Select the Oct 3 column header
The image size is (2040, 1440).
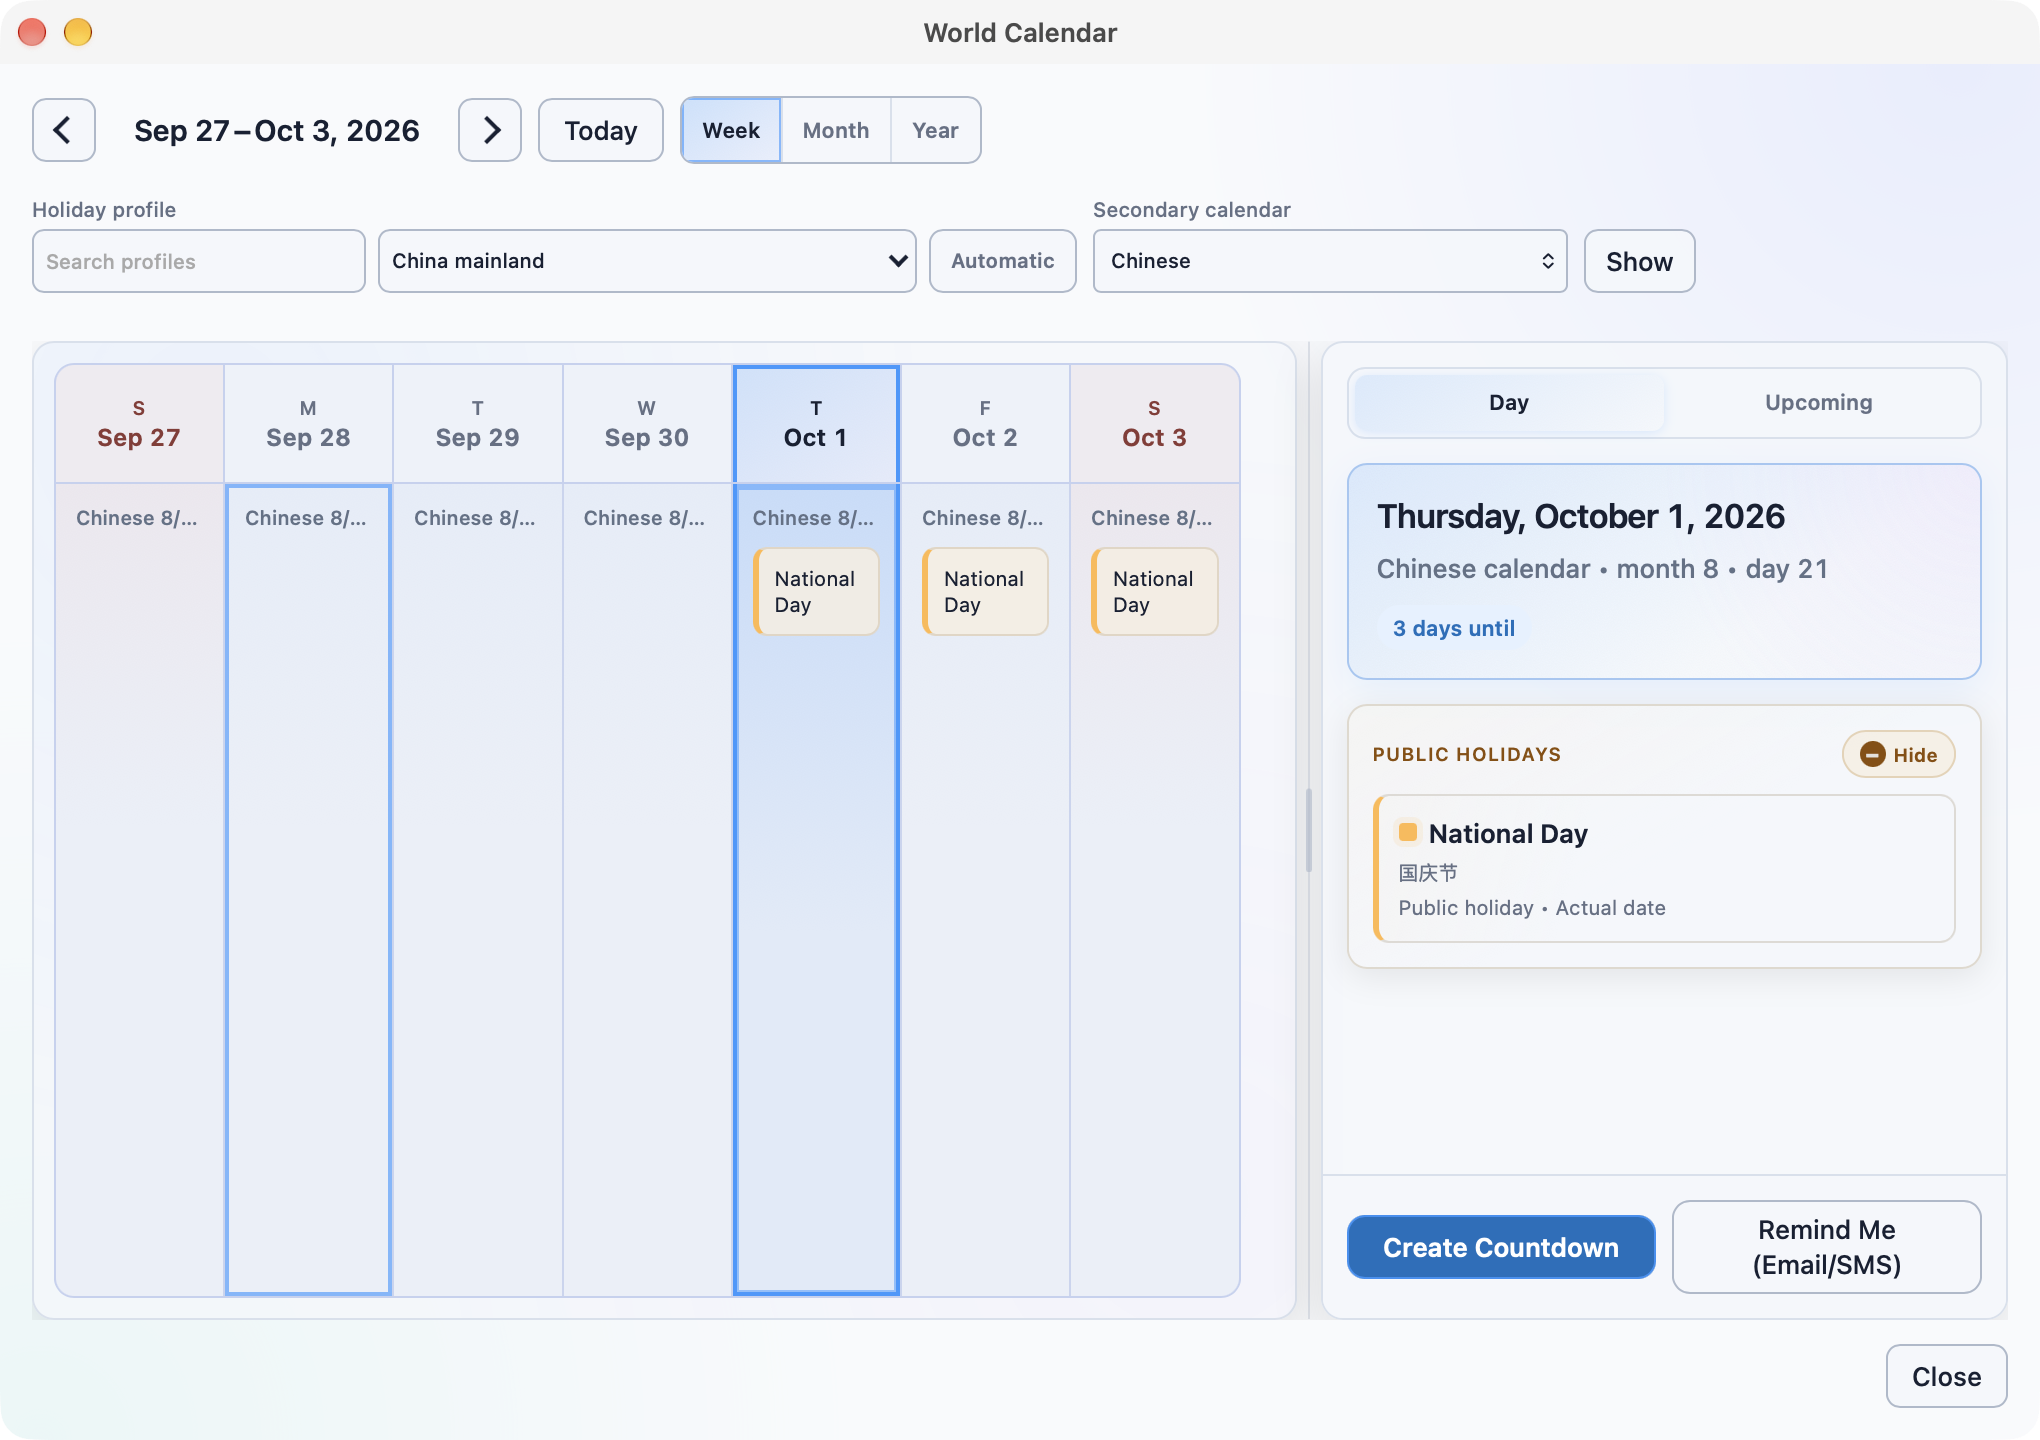[x=1155, y=424]
